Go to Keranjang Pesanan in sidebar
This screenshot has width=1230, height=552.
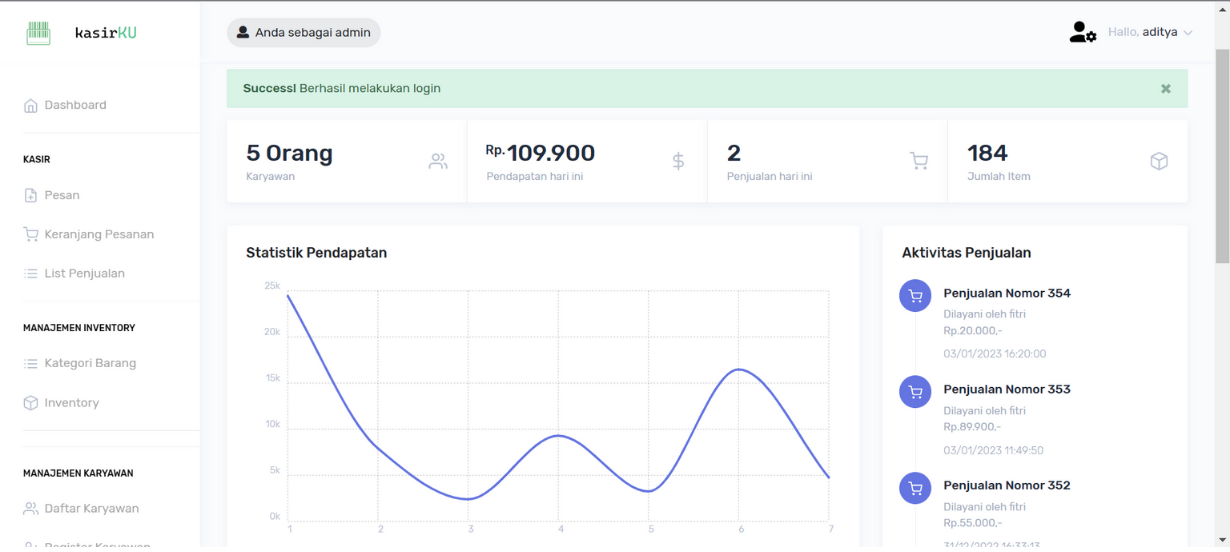[98, 234]
